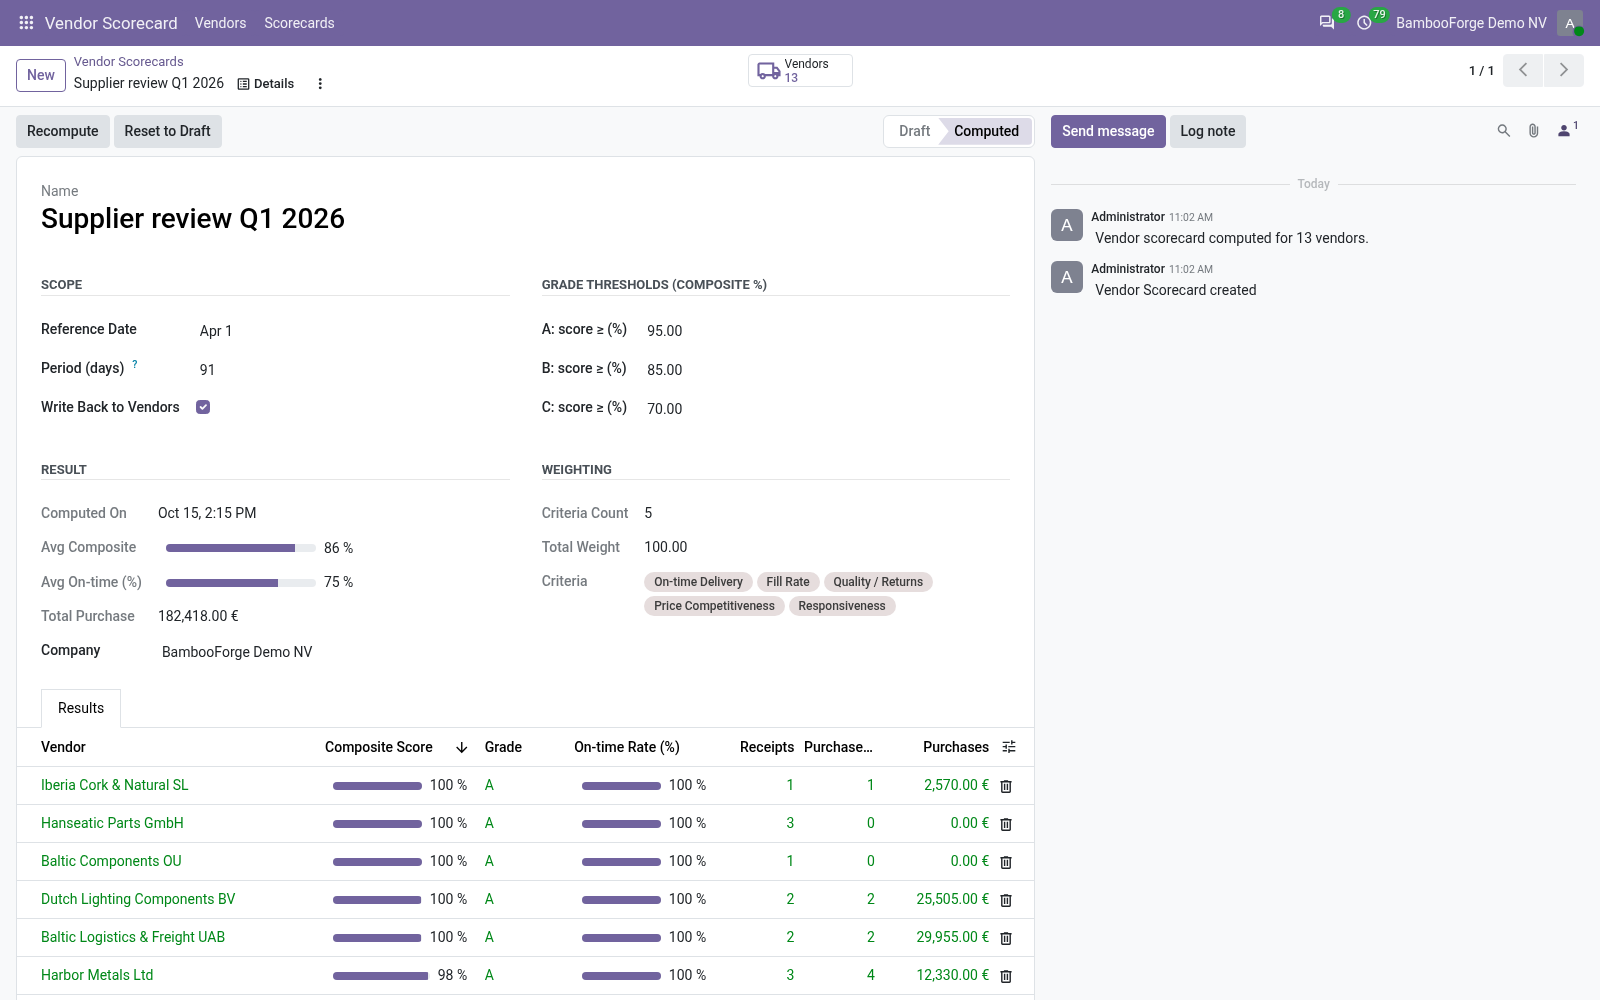The image size is (1600, 1000).
Task: Open the apps grid menu icon
Action: (x=27, y=22)
